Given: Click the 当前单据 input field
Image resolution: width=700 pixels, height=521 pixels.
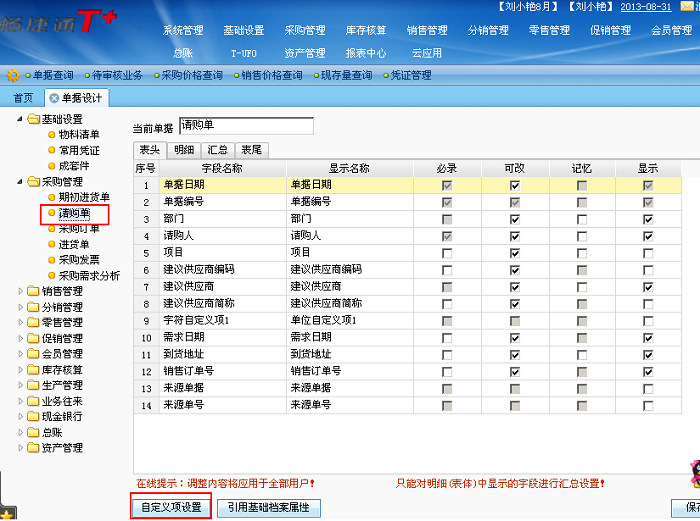Looking at the screenshot, I should 246,126.
